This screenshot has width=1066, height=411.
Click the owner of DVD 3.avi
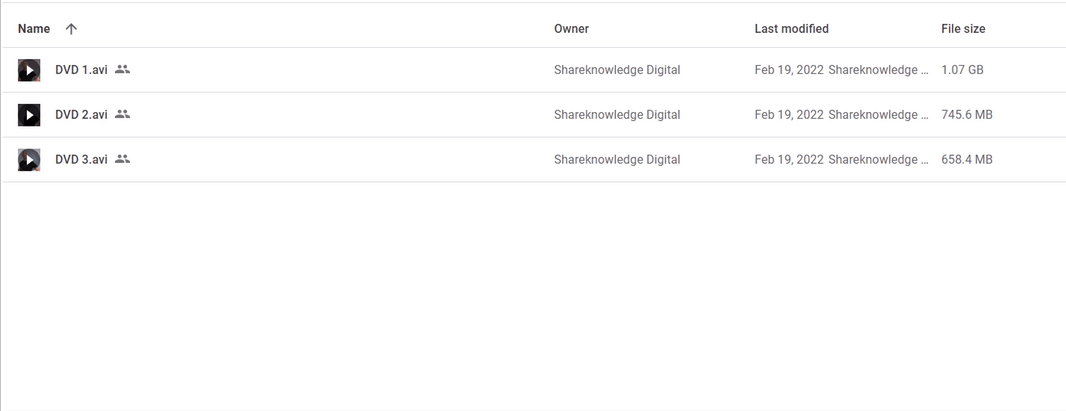[x=617, y=160]
